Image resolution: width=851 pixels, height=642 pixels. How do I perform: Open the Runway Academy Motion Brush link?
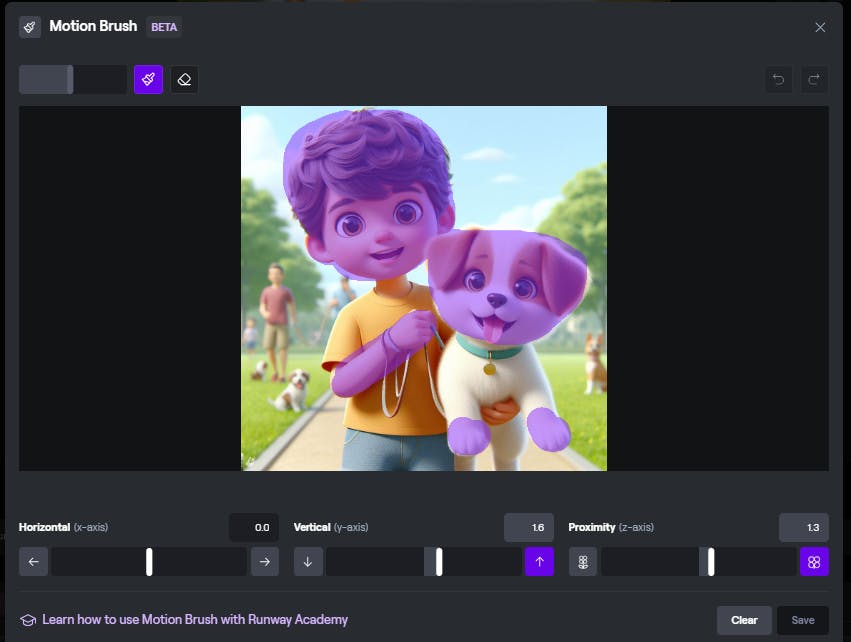click(x=195, y=620)
